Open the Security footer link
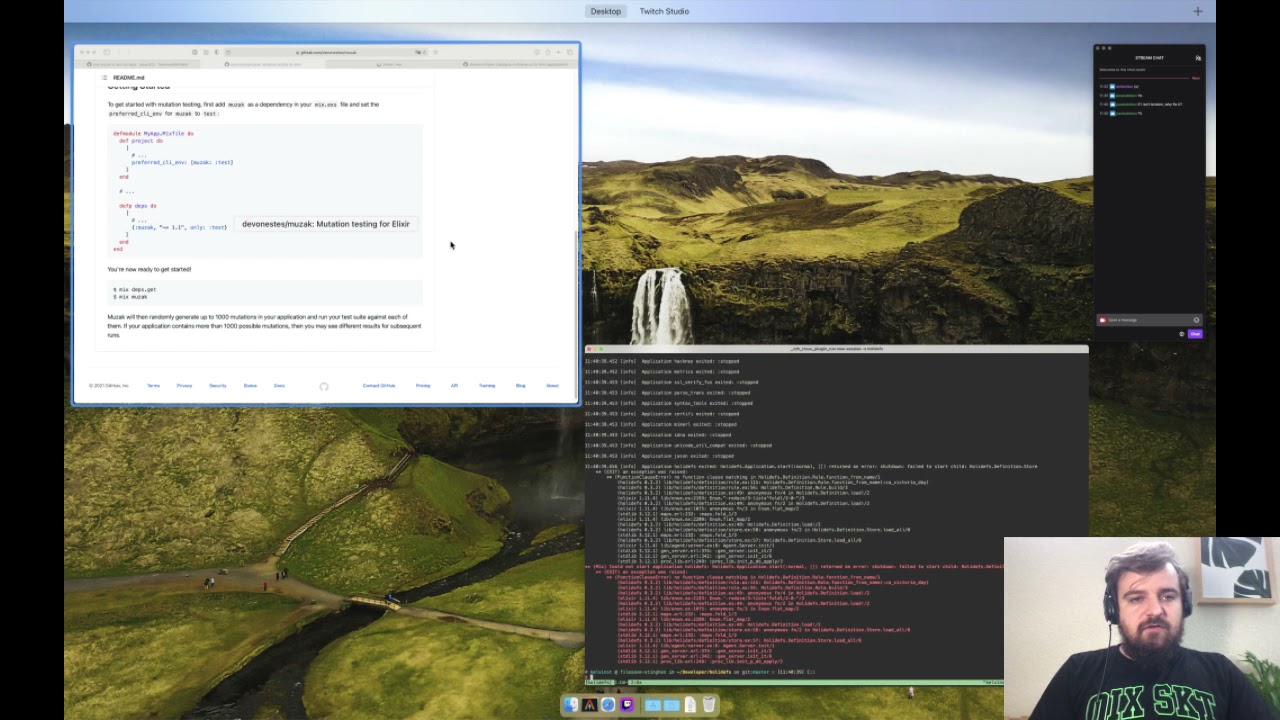Image resolution: width=1280 pixels, height=720 pixels. 217,385
